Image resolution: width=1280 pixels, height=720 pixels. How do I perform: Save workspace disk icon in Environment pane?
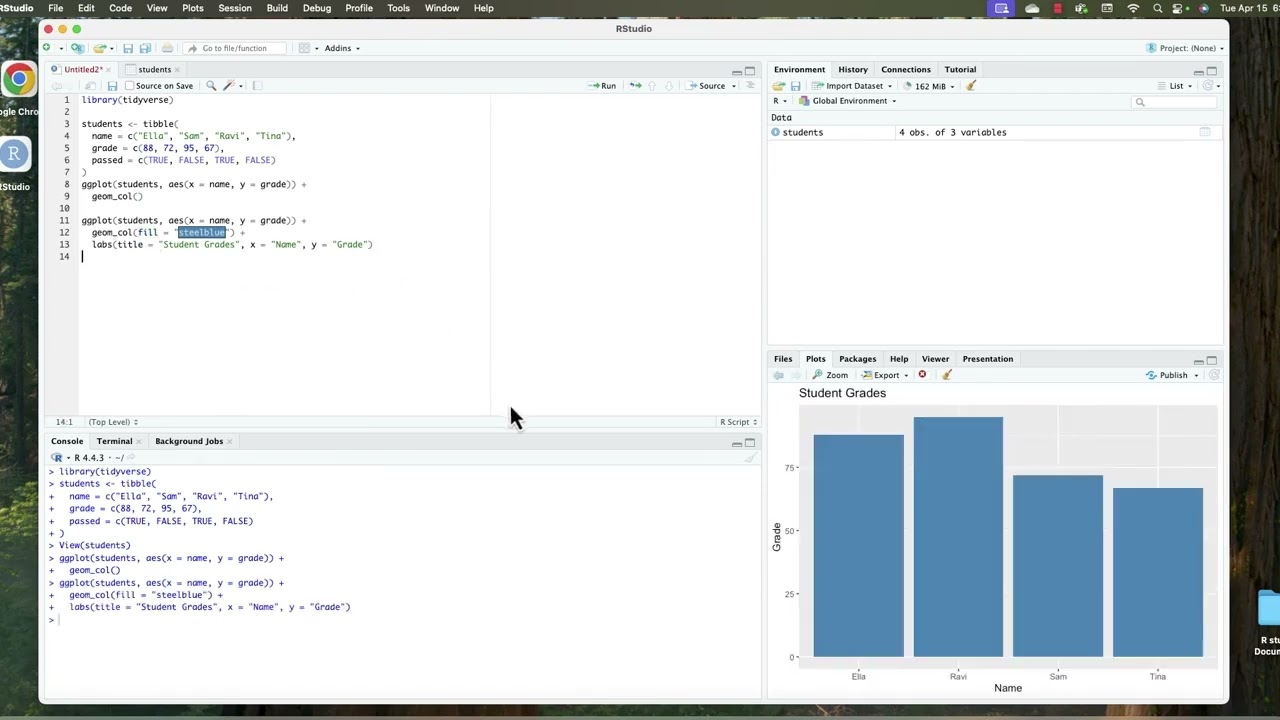coord(796,86)
